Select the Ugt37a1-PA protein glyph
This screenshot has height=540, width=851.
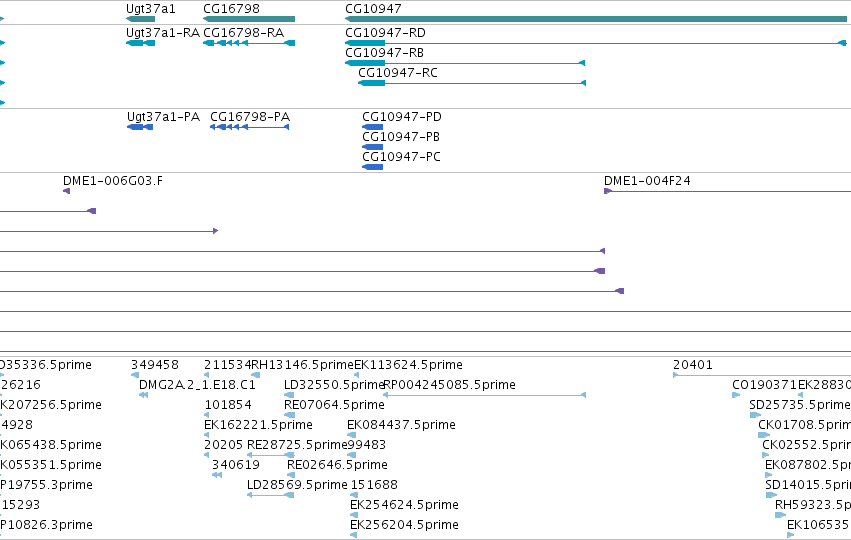click(x=140, y=127)
